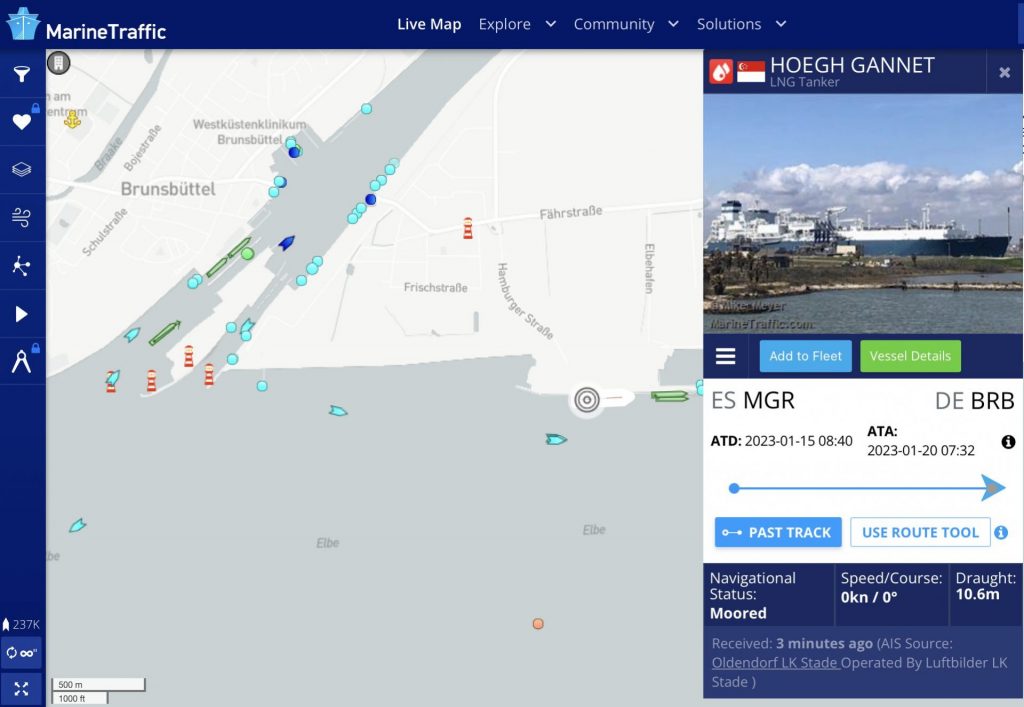This screenshot has width=1024, height=707.
Task: Click the green dot vessel near the locks
Action: 247,253
